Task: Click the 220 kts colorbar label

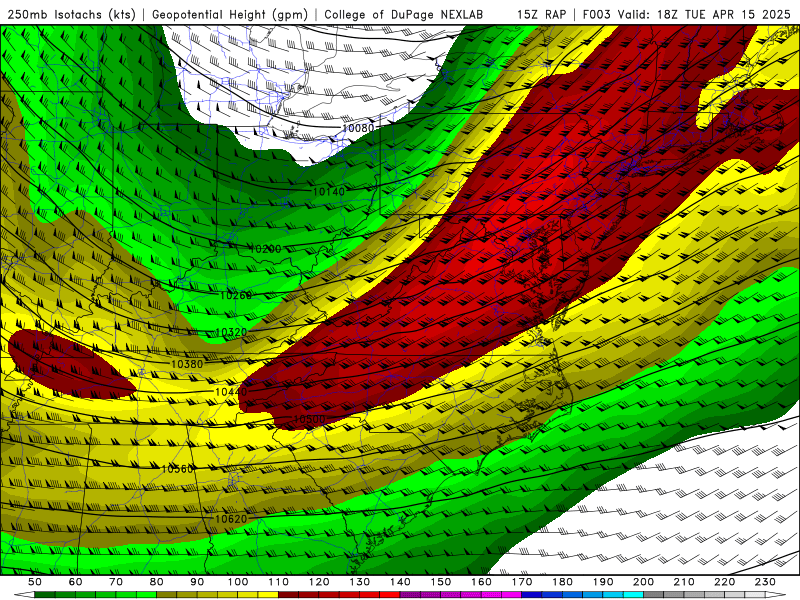Action: 725,582
